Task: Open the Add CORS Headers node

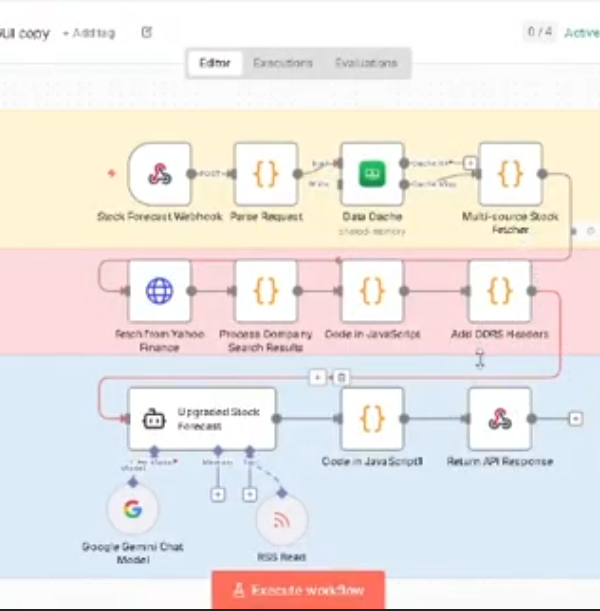Action: [x=500, y=291]
